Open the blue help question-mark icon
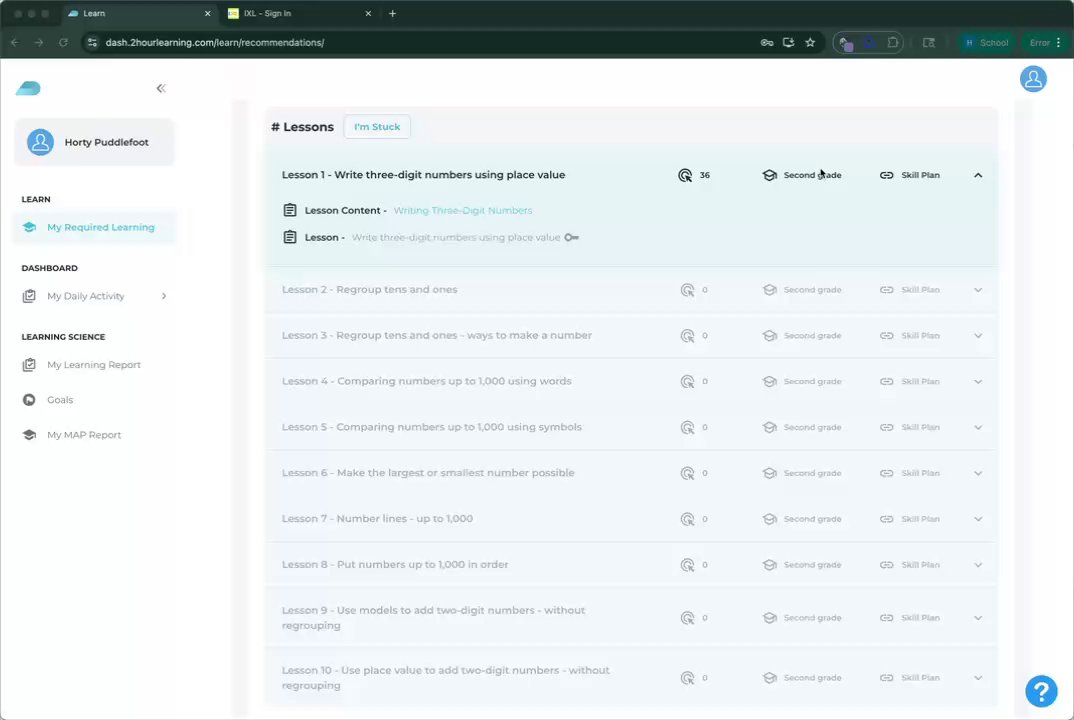Screen dimensions: 1074x720 (1041, 690)
